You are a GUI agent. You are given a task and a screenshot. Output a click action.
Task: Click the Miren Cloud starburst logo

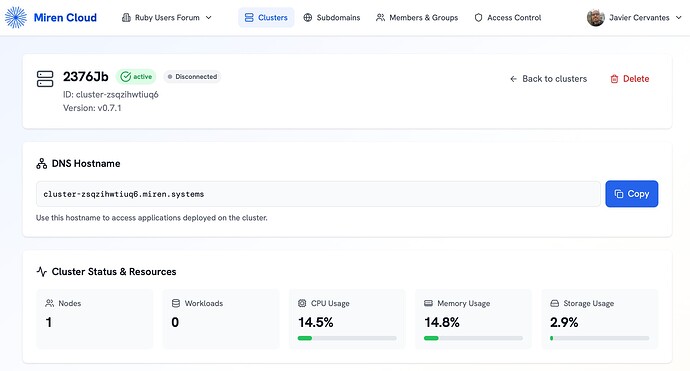coord(16,18)
